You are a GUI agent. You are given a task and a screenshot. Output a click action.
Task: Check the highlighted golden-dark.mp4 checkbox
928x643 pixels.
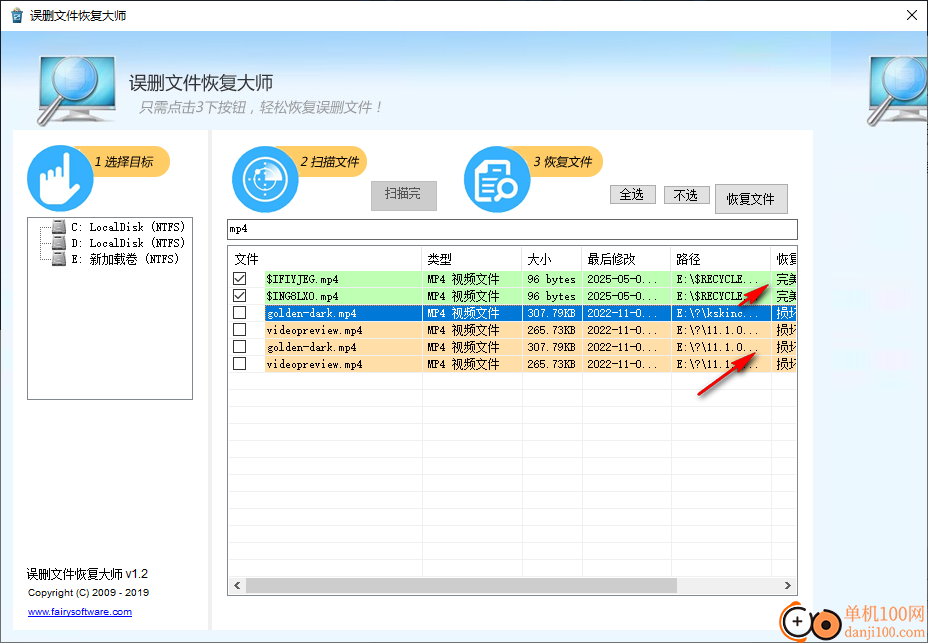tap(240, 313)
